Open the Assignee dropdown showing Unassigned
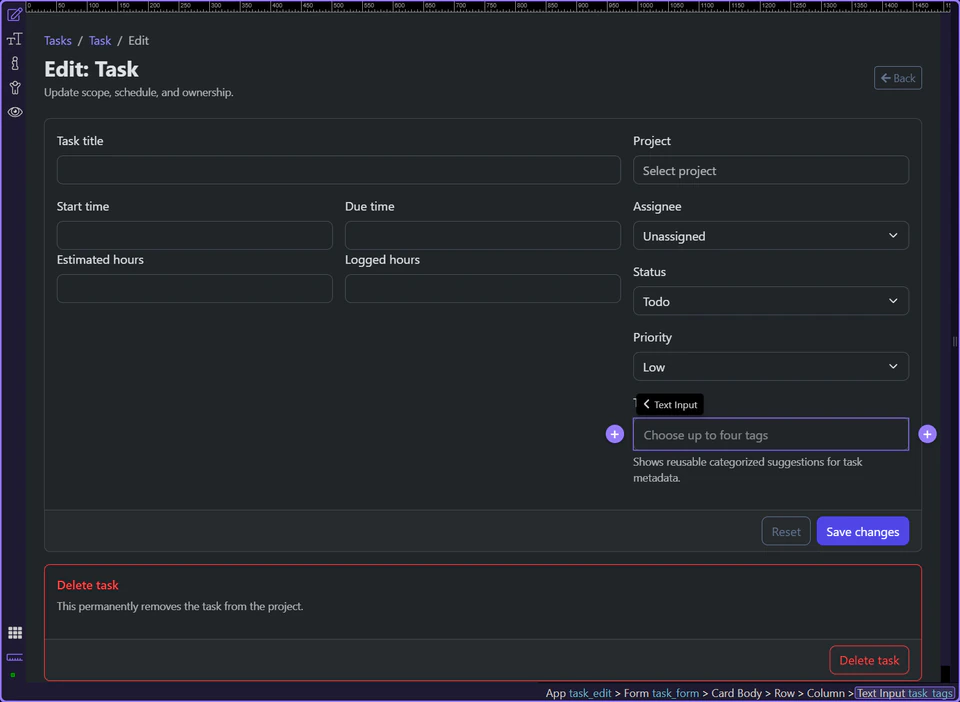 tap(770, 235)
